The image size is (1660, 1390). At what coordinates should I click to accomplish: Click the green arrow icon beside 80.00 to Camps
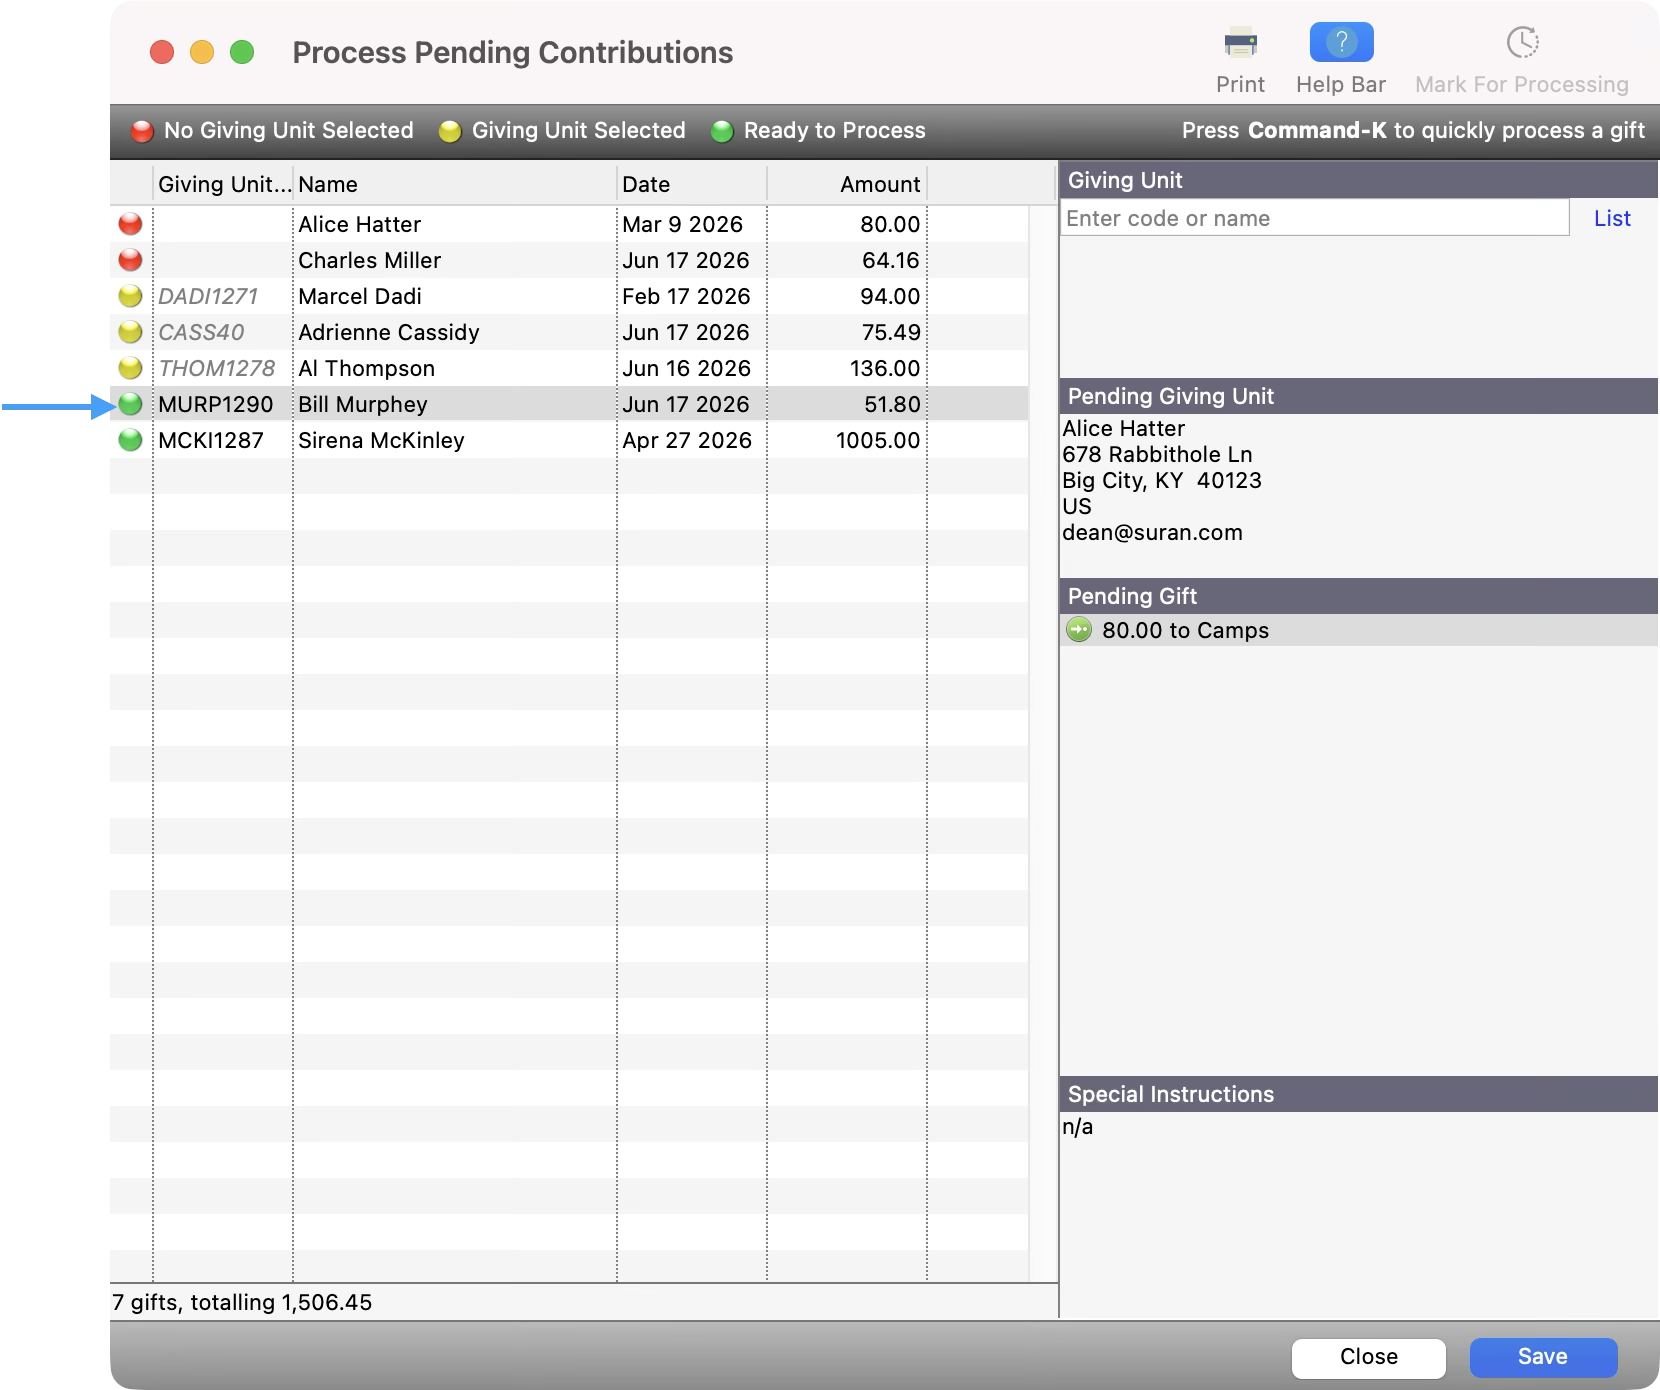[1079, 630]
